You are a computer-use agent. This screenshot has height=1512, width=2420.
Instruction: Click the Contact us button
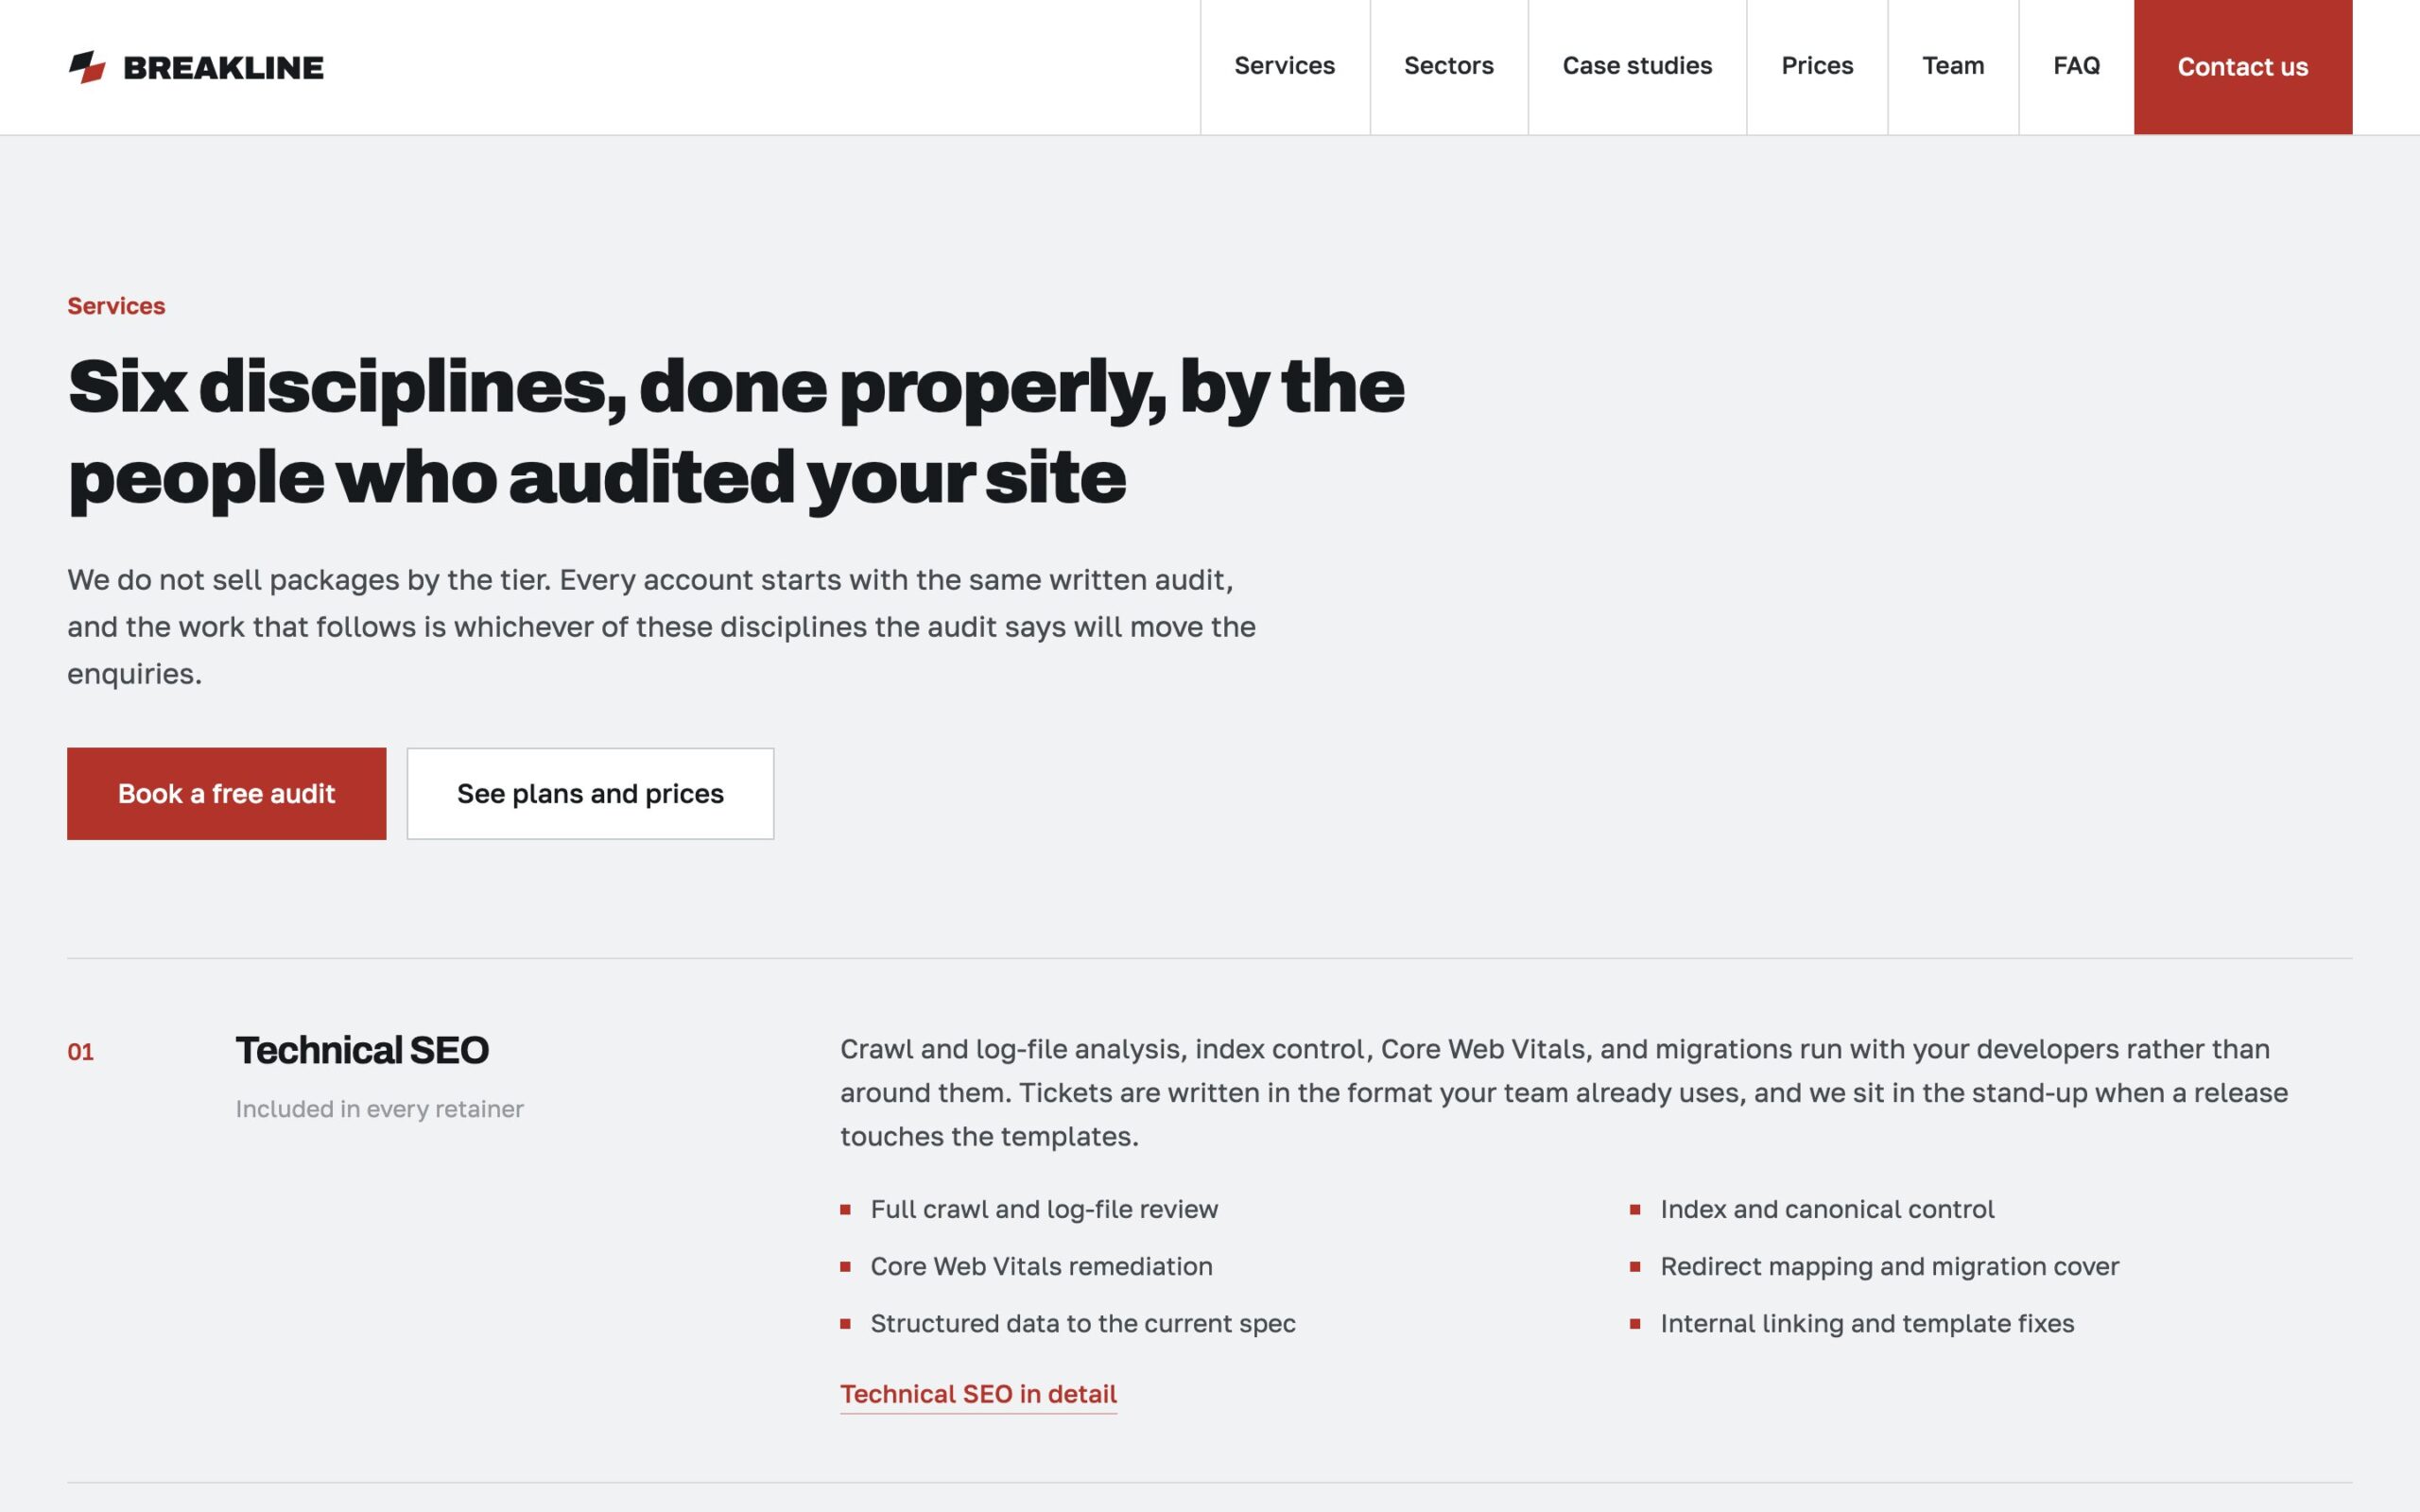2243,67
